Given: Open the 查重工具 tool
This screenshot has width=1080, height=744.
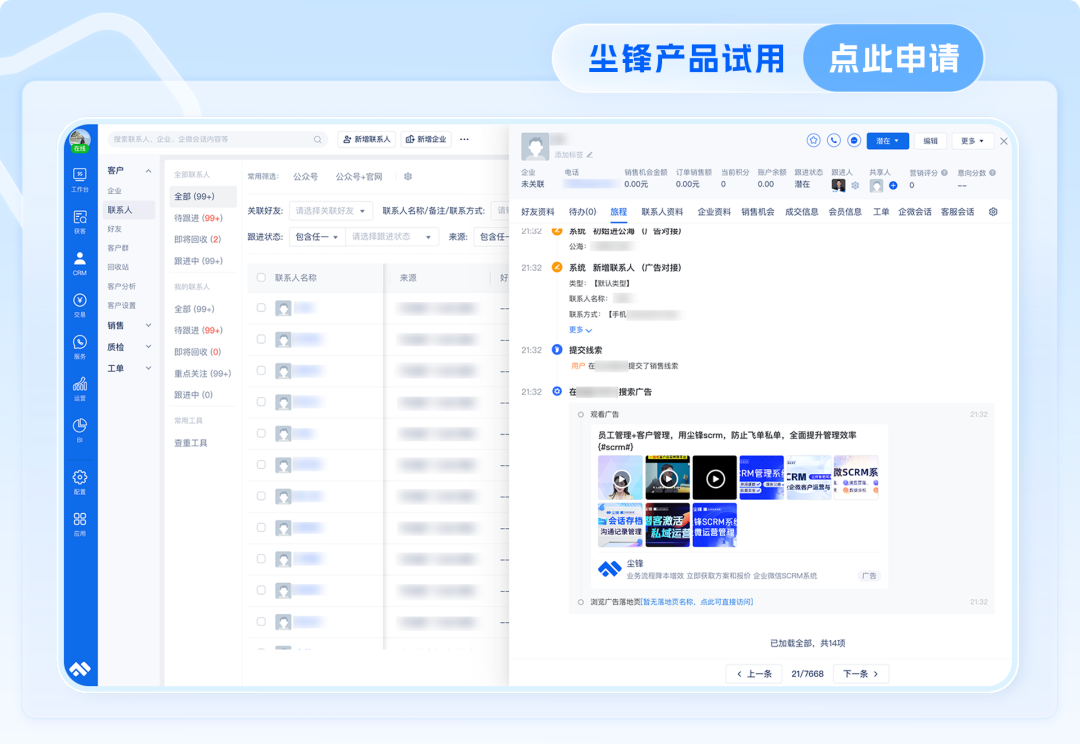Looking at the screenshot, I should pos(191,443).
